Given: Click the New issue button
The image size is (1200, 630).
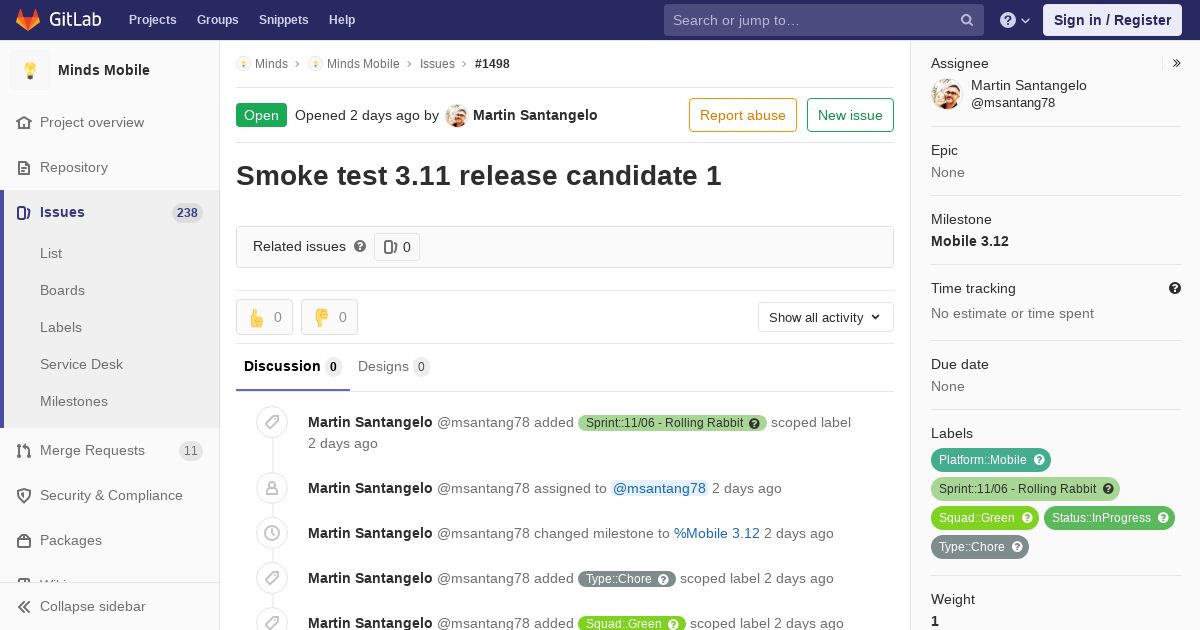Looking at the screenshot, I should 850,115.
